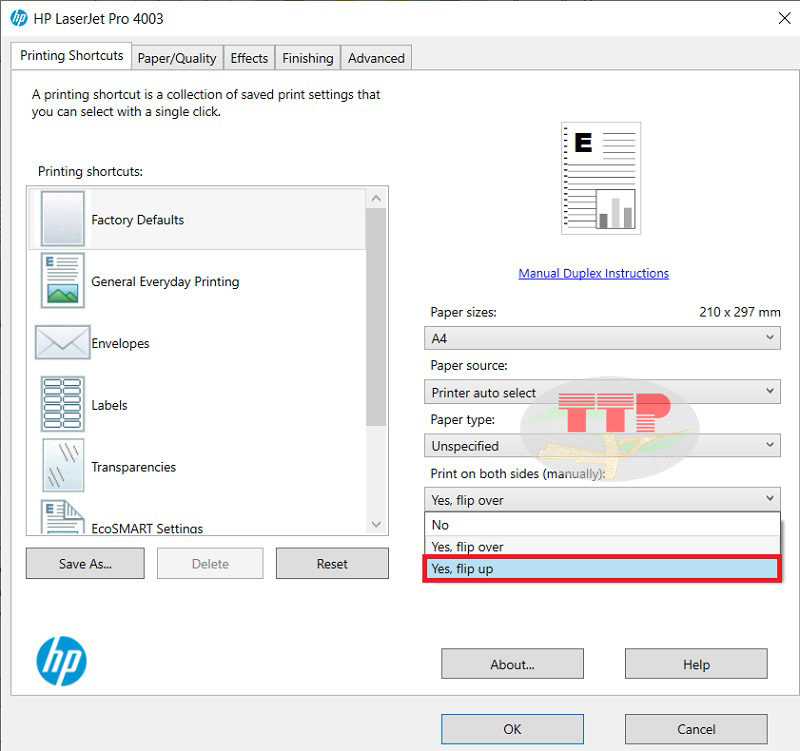Viewport: 800px width, 751px height.
Task: Select No in the duplex list
Action: click(602, 525)
